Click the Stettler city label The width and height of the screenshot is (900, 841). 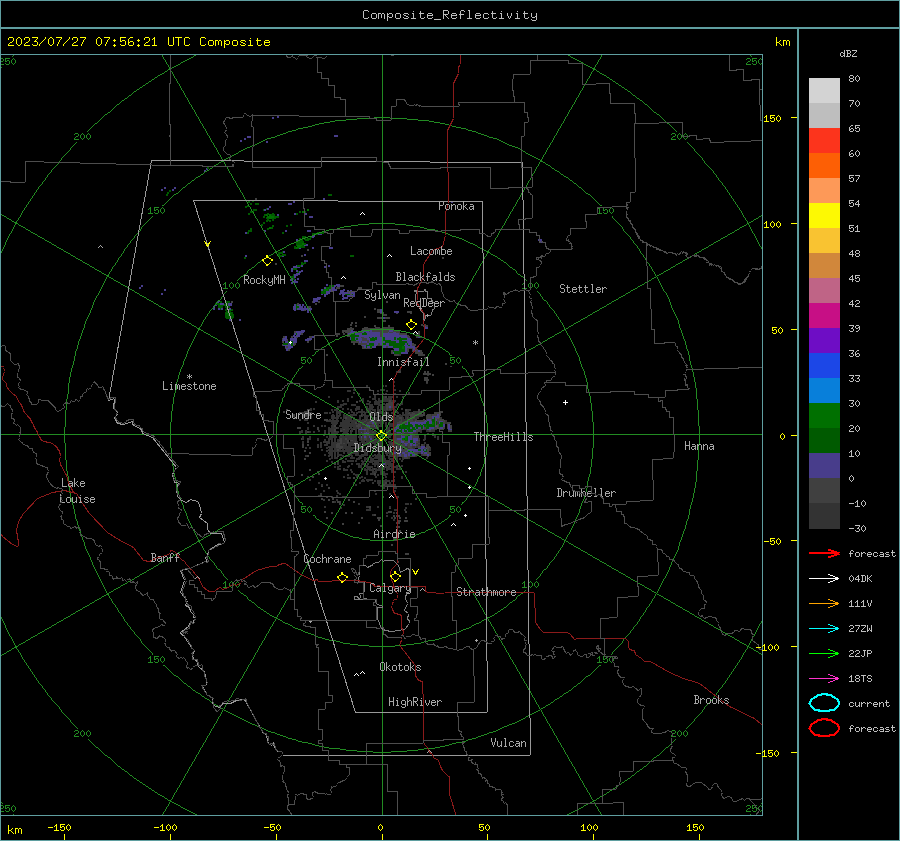tap(583, 289)
